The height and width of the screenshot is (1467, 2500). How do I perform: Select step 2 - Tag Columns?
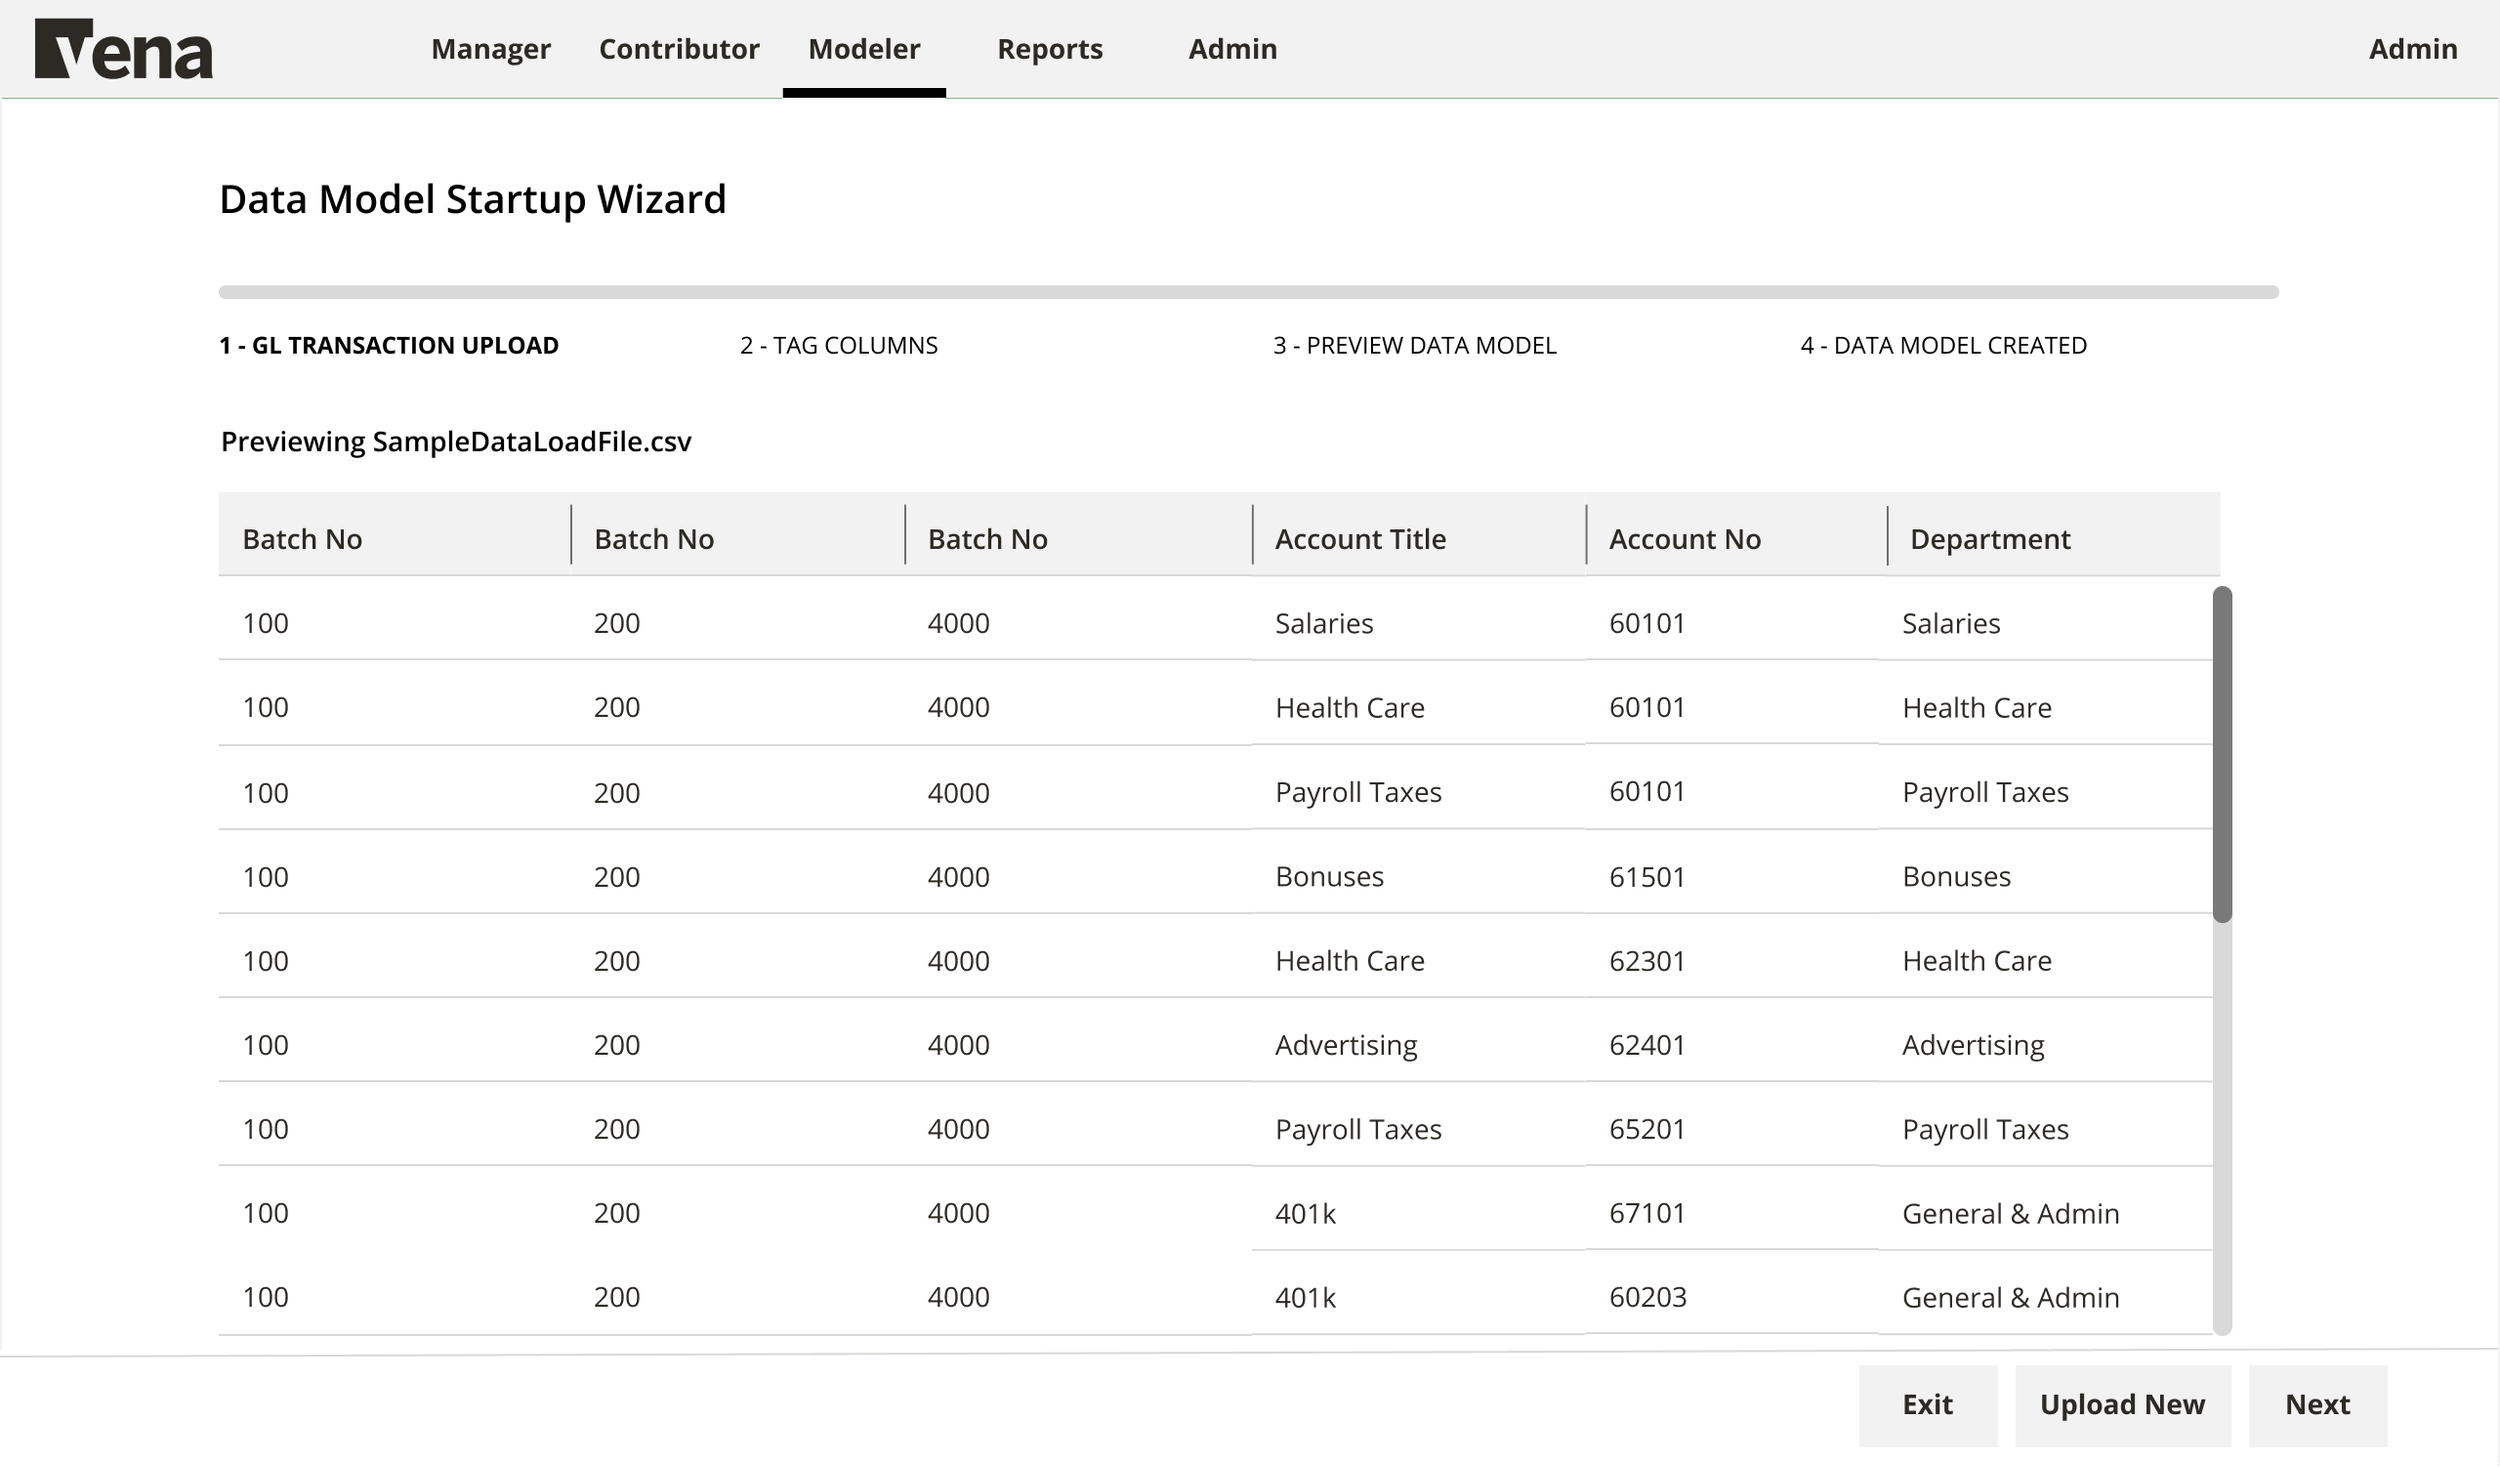tap(838, 345)
